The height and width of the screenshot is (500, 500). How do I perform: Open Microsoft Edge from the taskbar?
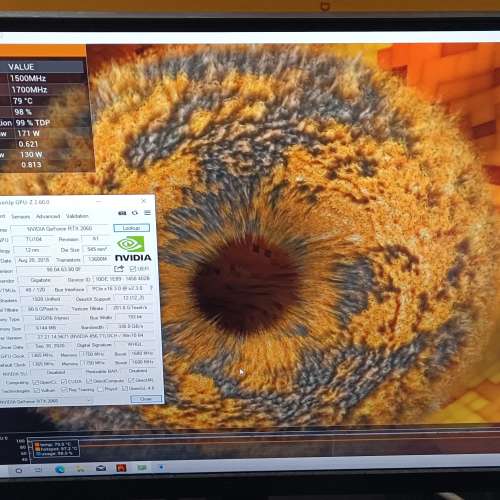60,470
